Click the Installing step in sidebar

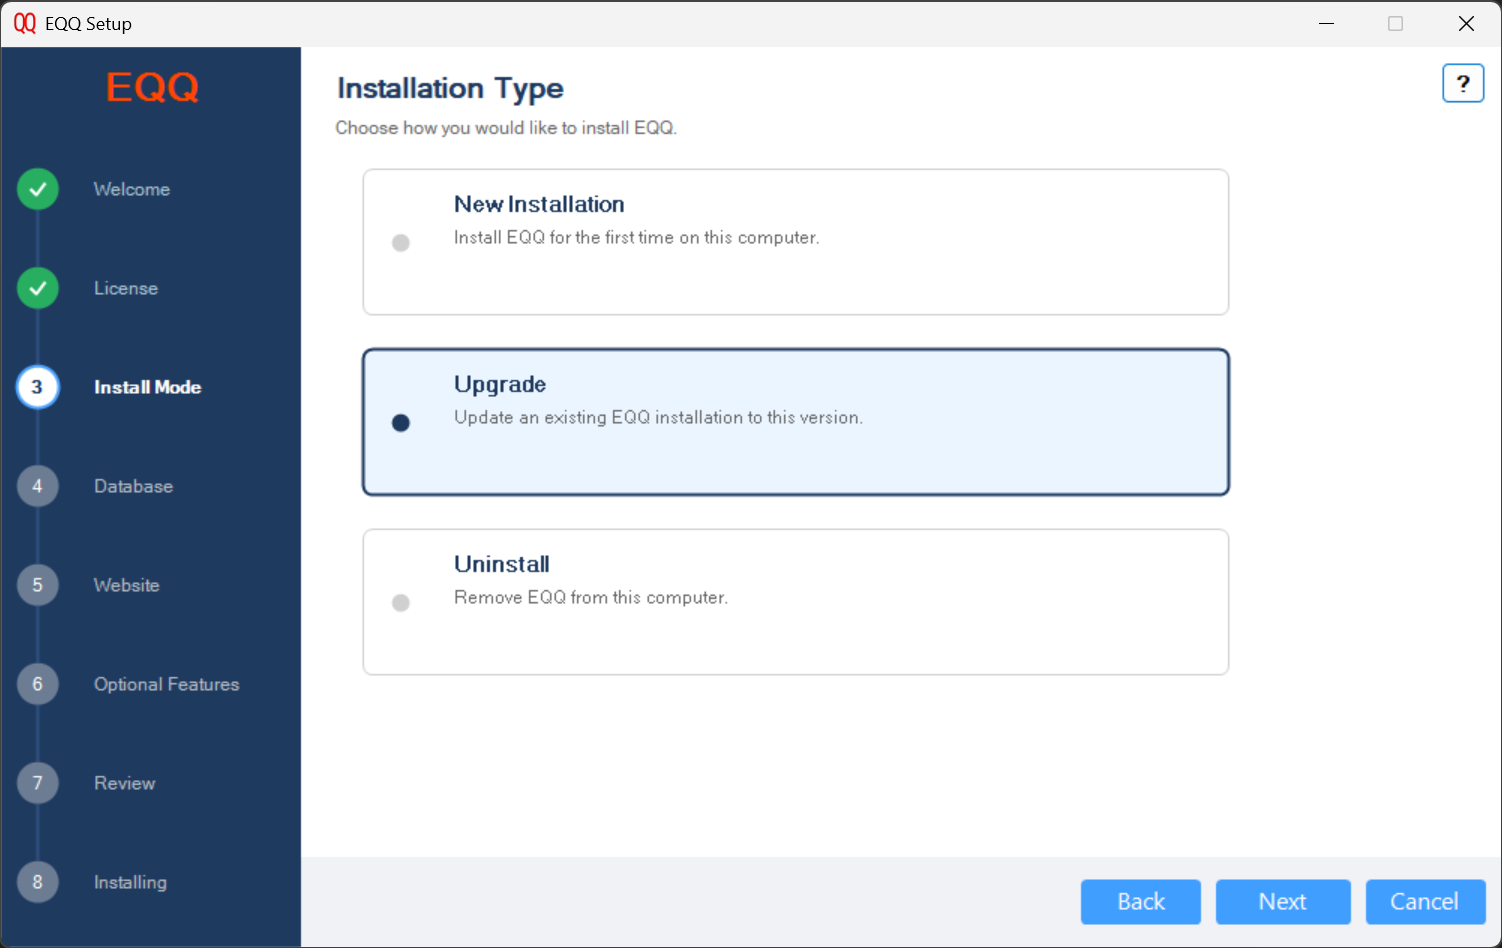tap(130, 882)
